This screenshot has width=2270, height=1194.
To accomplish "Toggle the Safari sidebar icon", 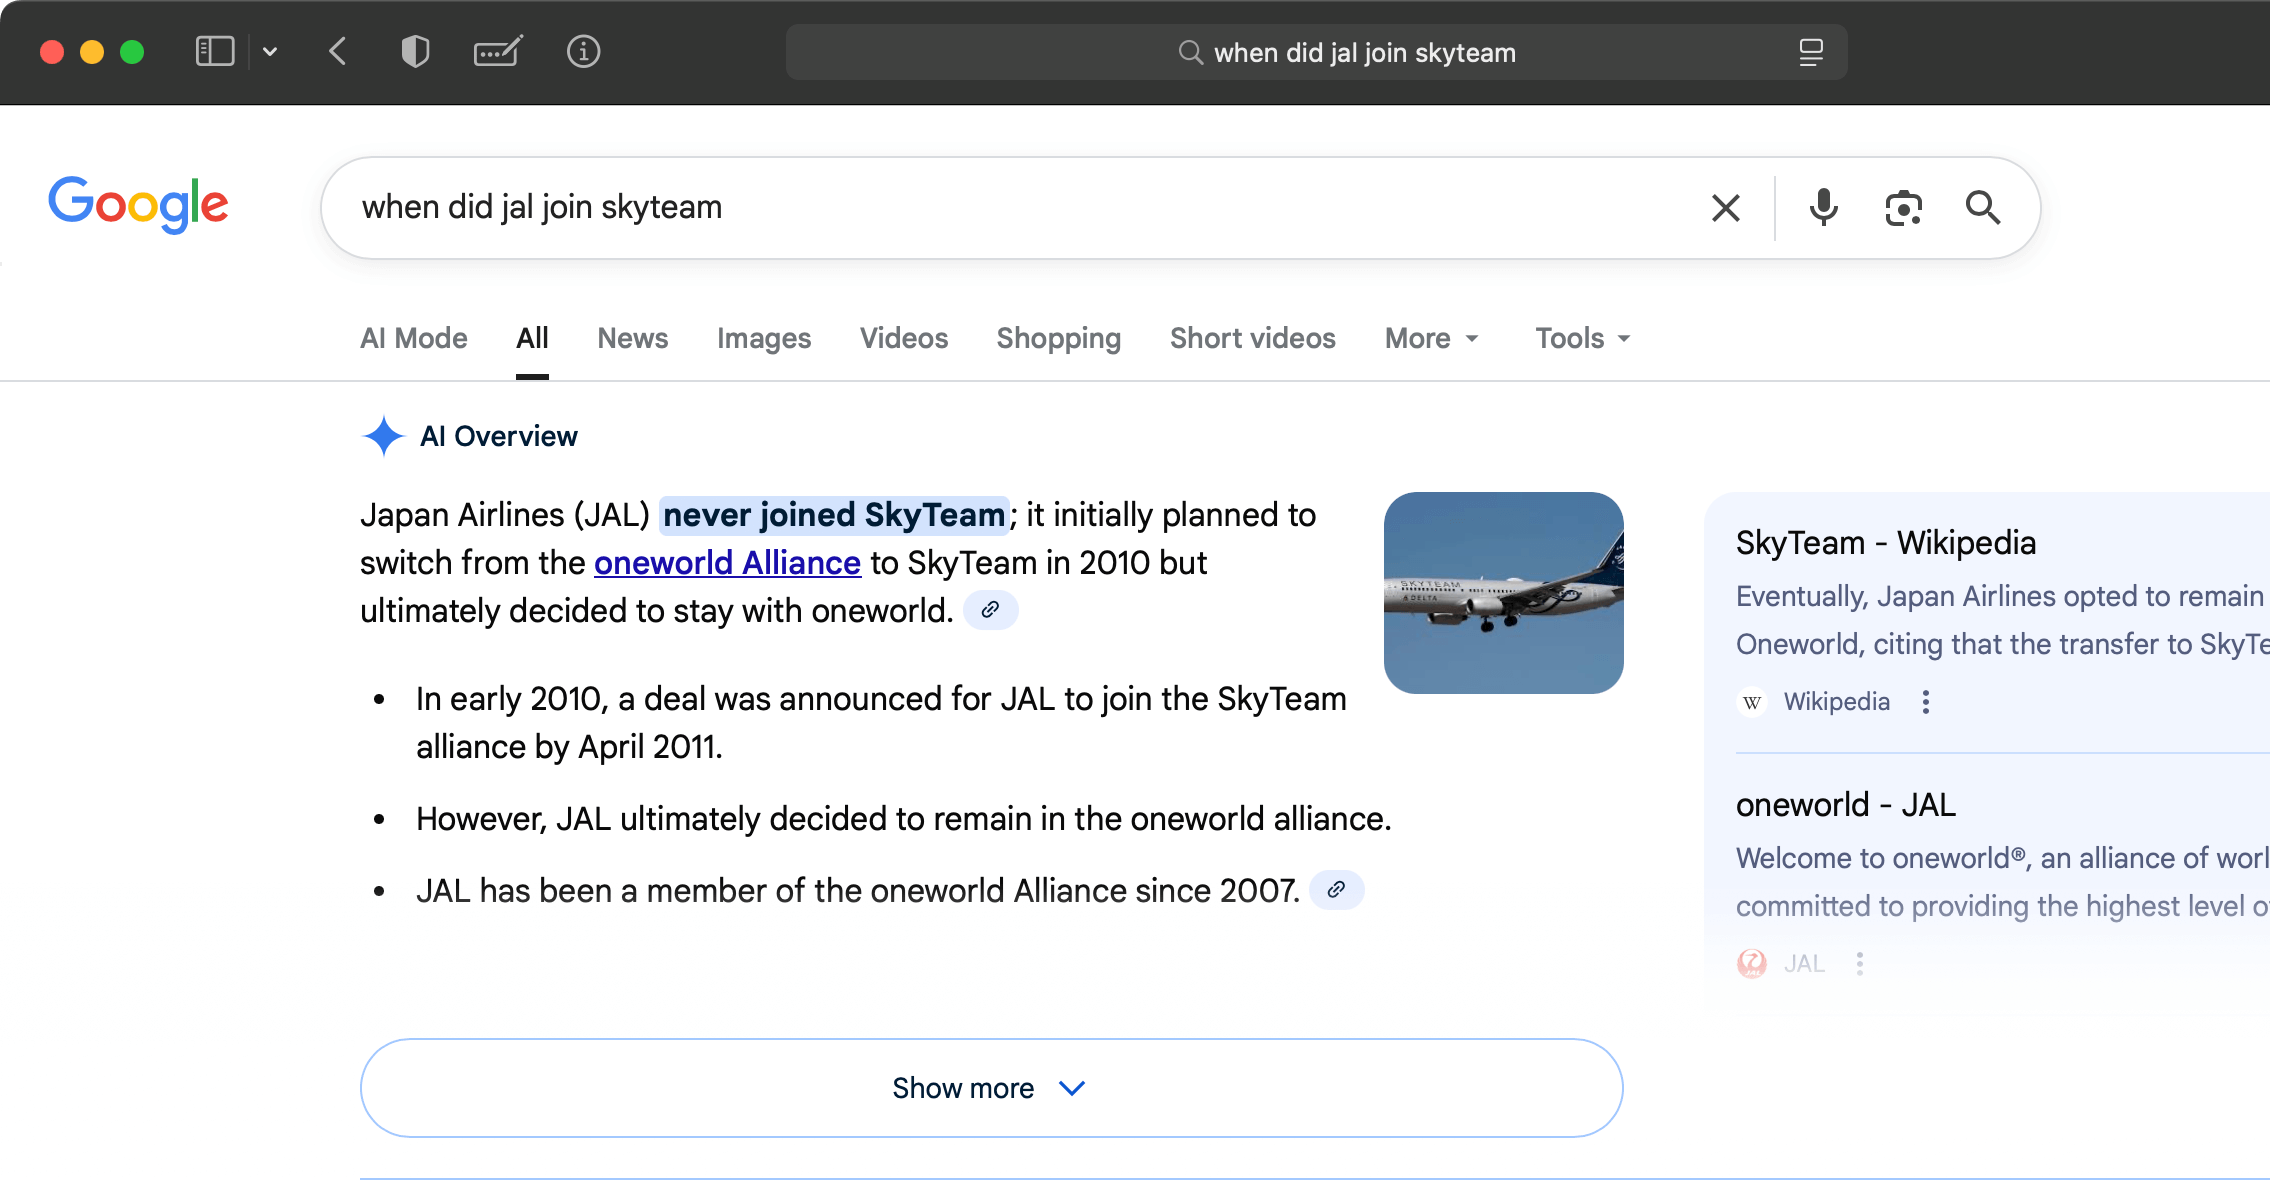I will [x=213, y=51].
